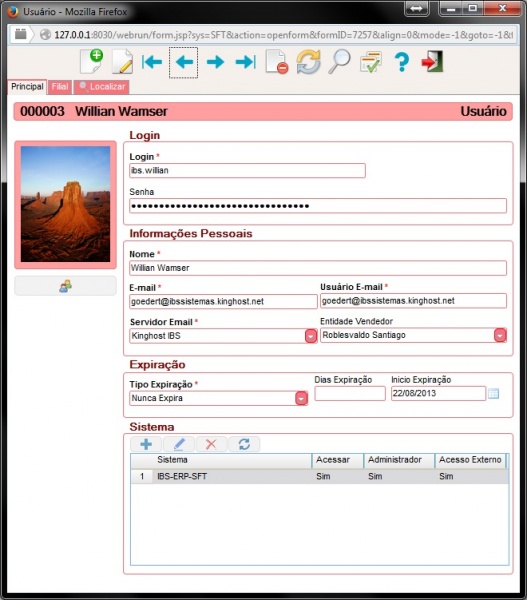
Task: Expand the Entidade Vendedor dropdown
Action: pyautogui.click(x=500, y=335)
